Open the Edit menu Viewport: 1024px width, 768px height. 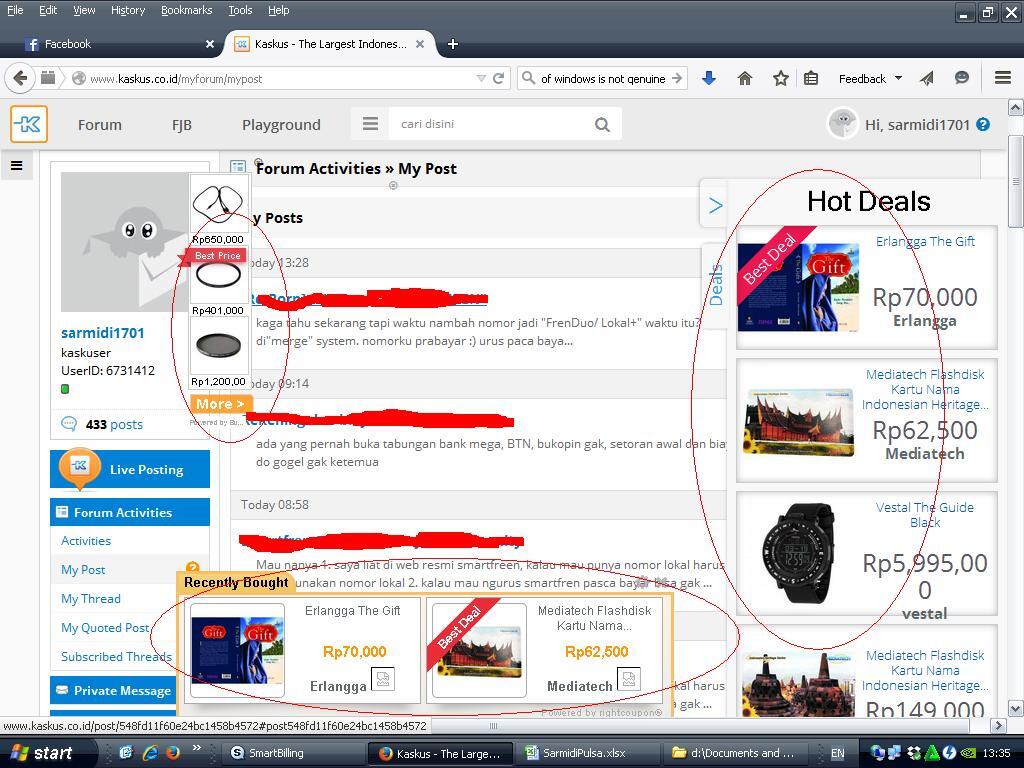(48, 10)
